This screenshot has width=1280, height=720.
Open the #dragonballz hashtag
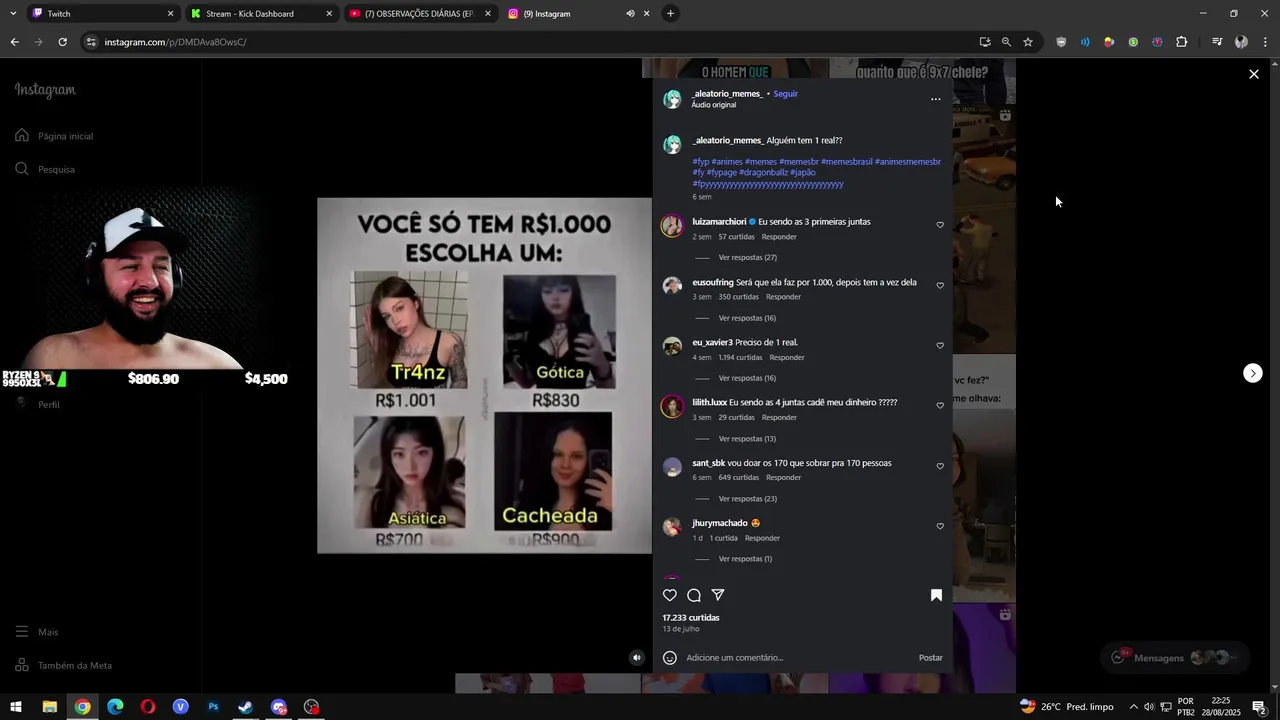[x=763, y=173]
